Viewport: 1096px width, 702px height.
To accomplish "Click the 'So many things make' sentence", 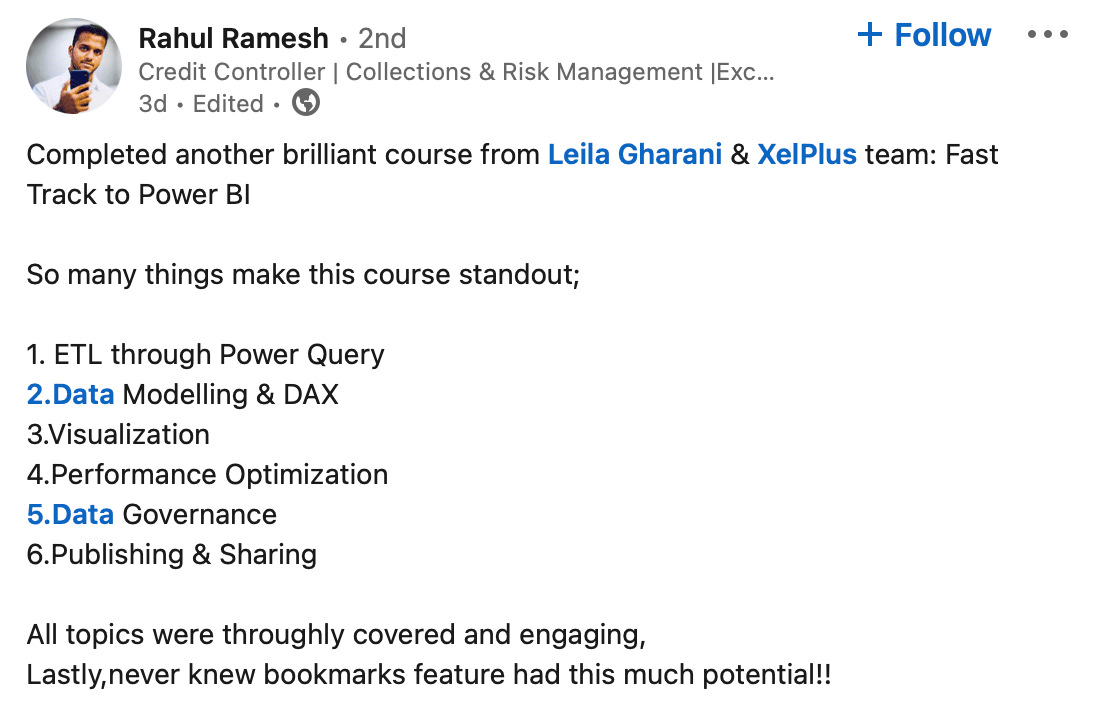I will (303, 275).
